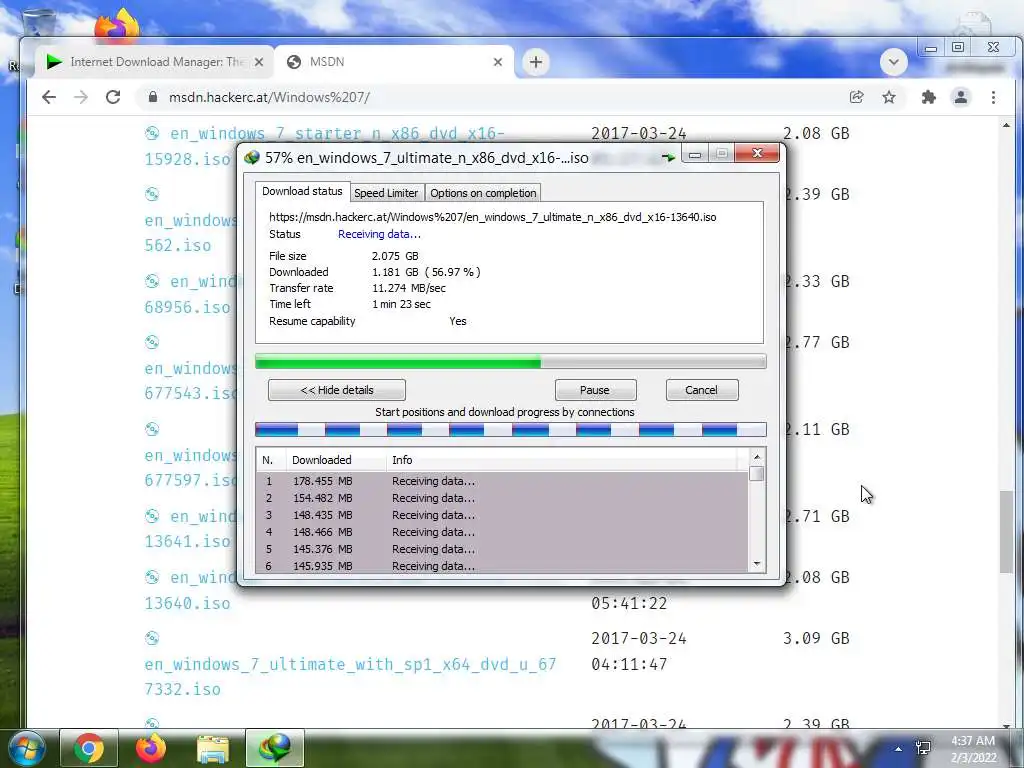This screenshot has height=768, width=1024.
Task: Select the MSDN browser tab
Action: click(394, 62)
